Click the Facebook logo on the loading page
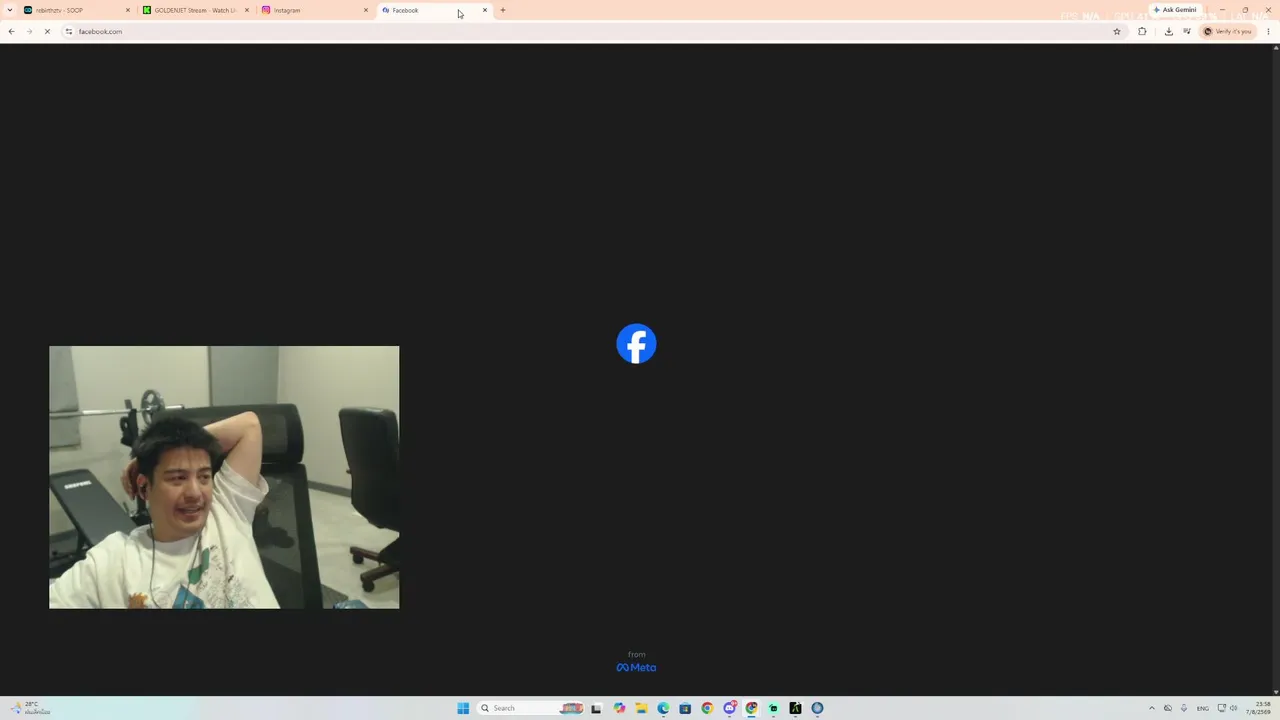This screenshot has height=720, width=1280. 636,344
